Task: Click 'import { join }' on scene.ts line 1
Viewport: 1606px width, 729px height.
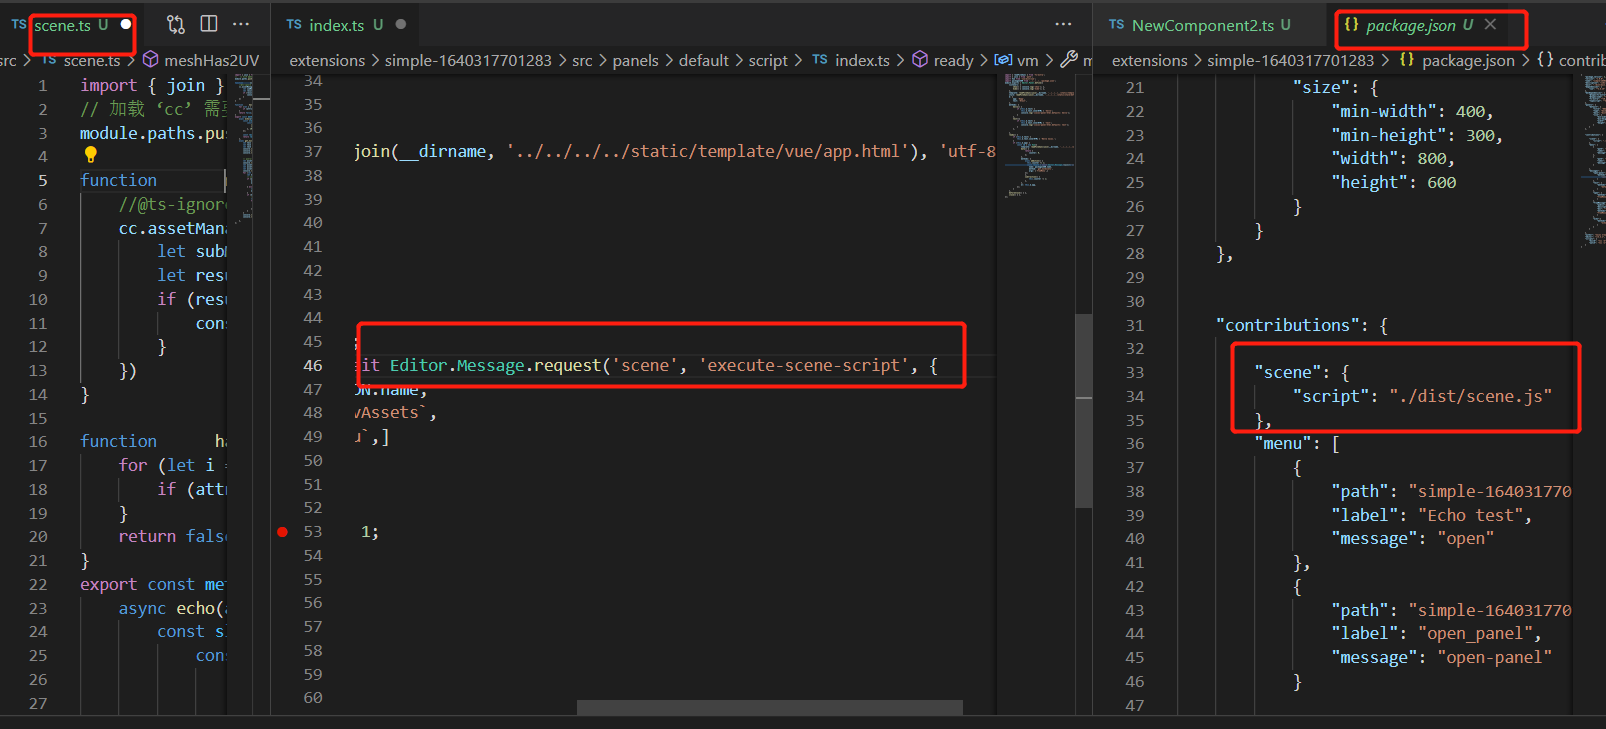Action: tap(152, 85)
